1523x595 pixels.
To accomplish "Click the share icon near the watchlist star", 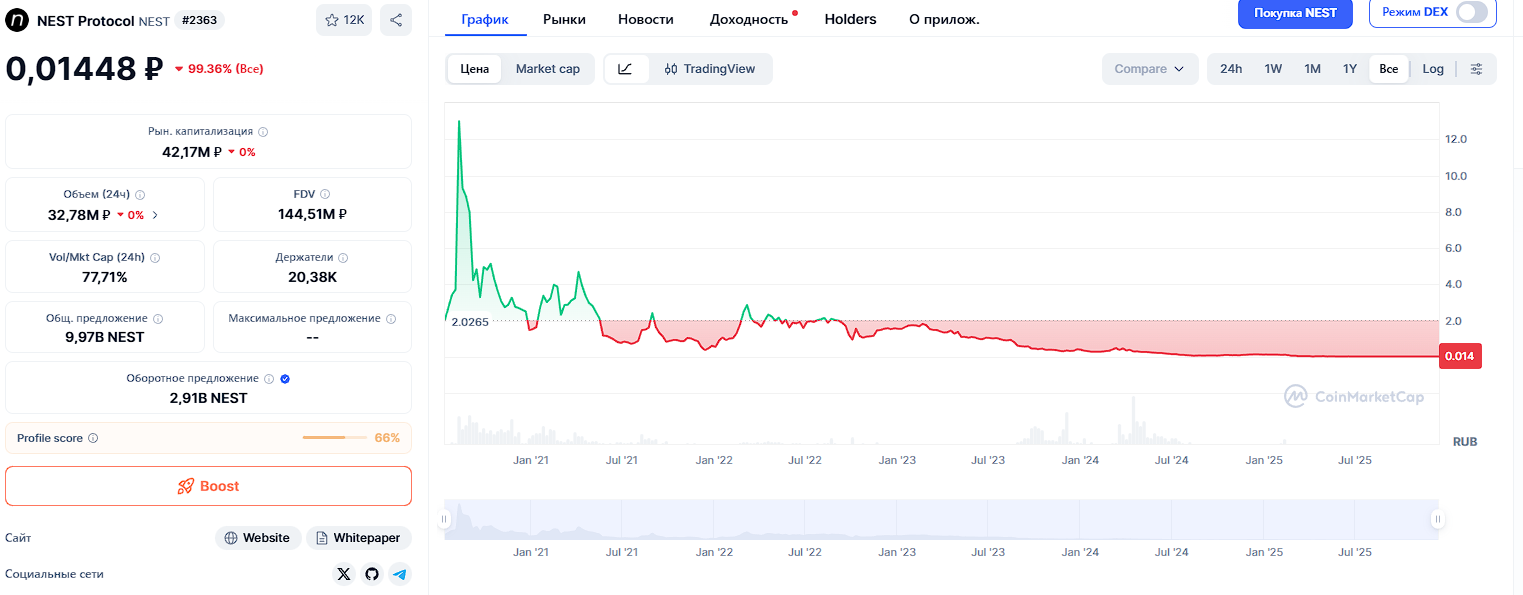I will tap(396, 19).
